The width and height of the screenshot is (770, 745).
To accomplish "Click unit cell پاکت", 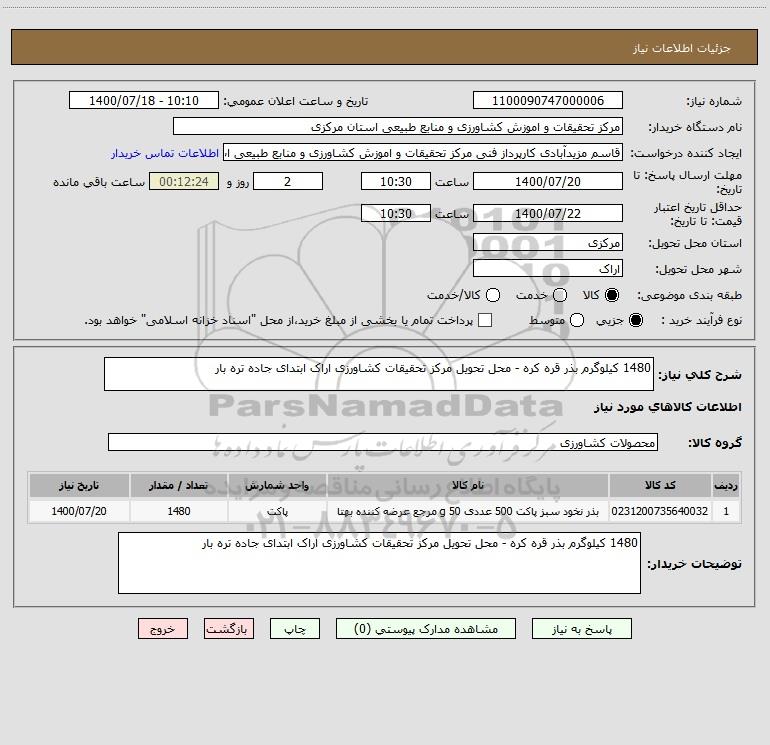I will [x=277, y=511].
